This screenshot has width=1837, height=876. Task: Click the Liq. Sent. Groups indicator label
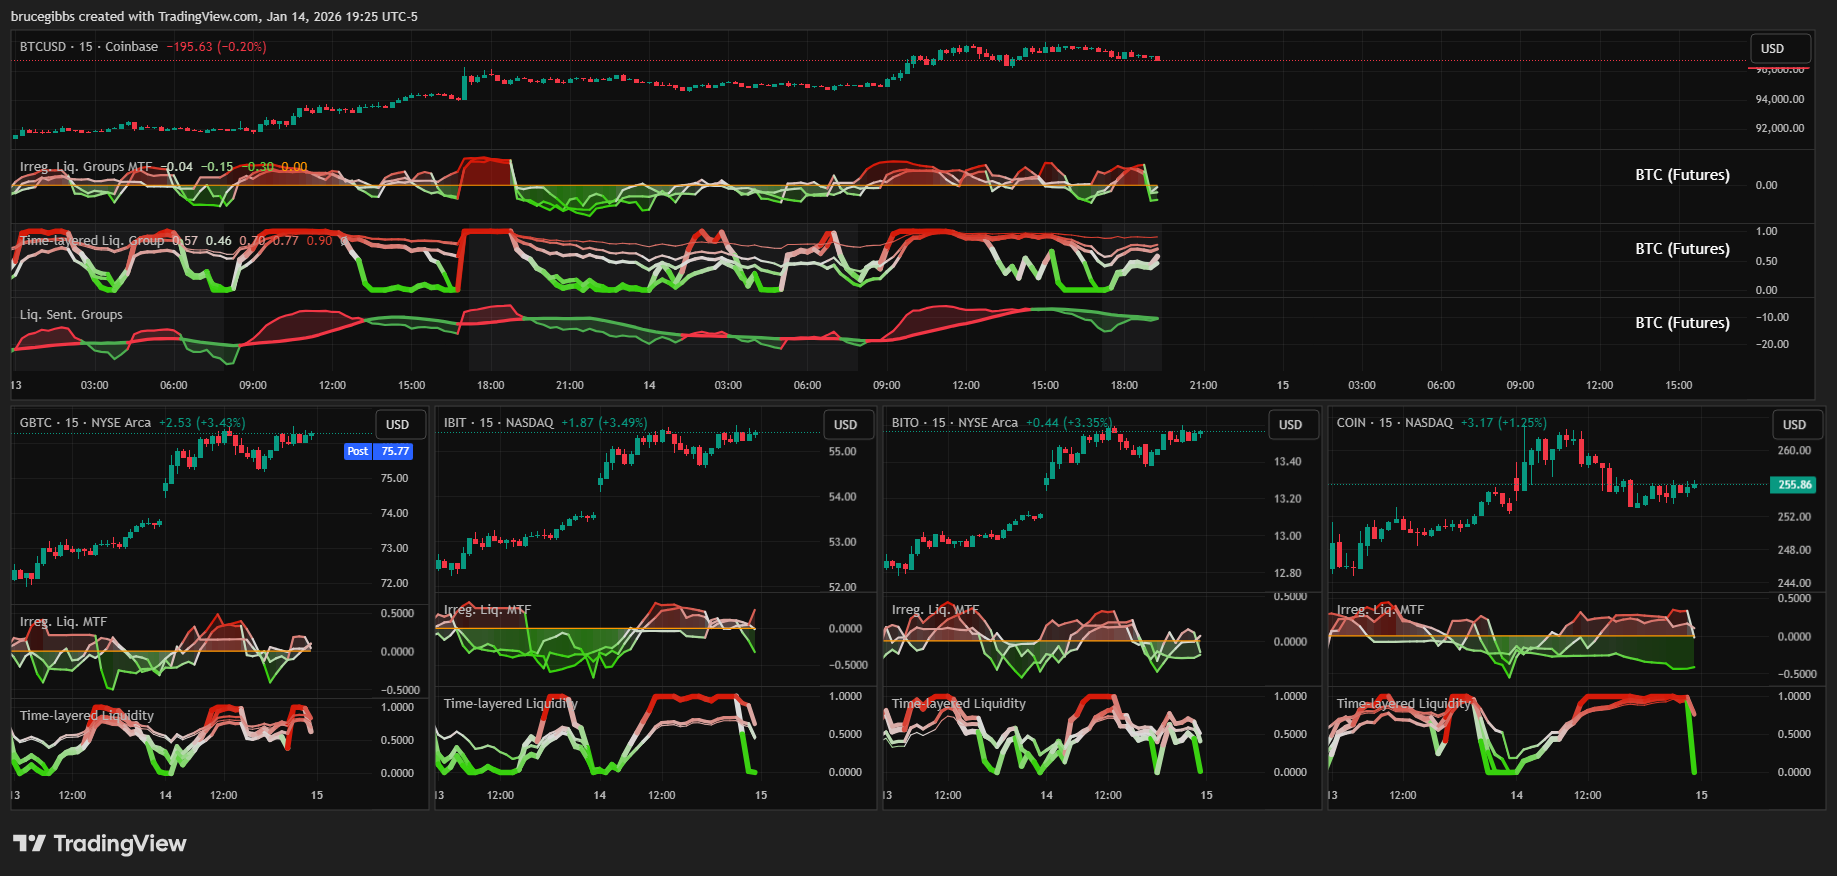[x=71, y=315]
